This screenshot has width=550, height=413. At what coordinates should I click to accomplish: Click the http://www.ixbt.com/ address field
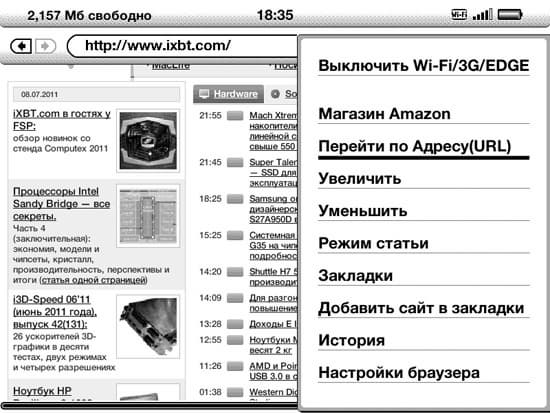point(182,46)
